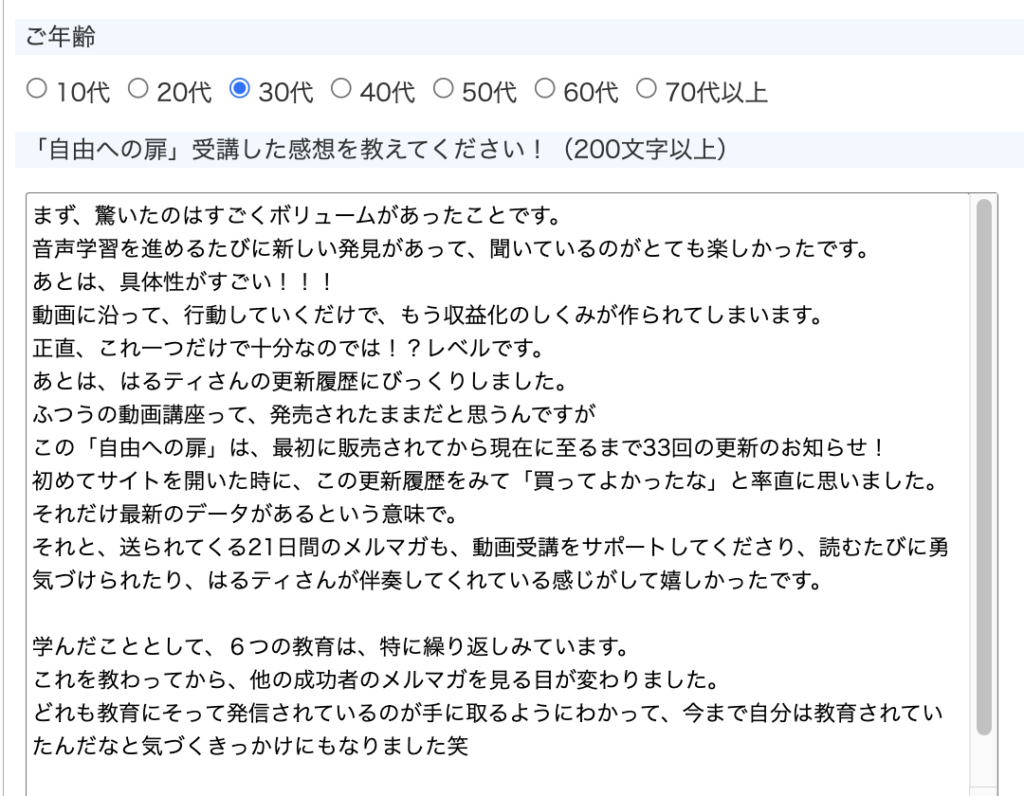Pick the 40代 age radio button
1024x796 pixels.
click(x=342, y=90)
